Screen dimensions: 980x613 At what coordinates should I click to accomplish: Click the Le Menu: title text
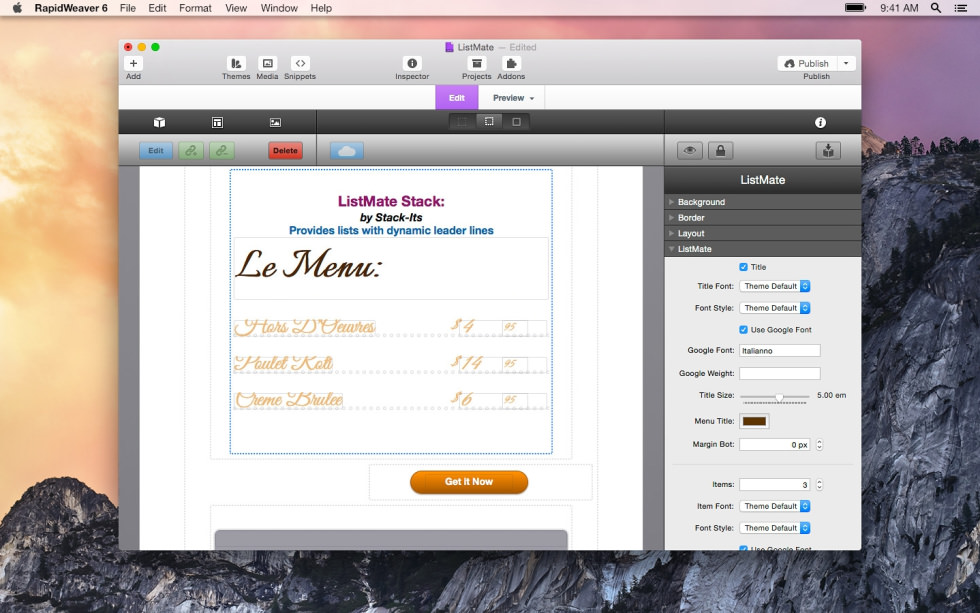[309, 265]
